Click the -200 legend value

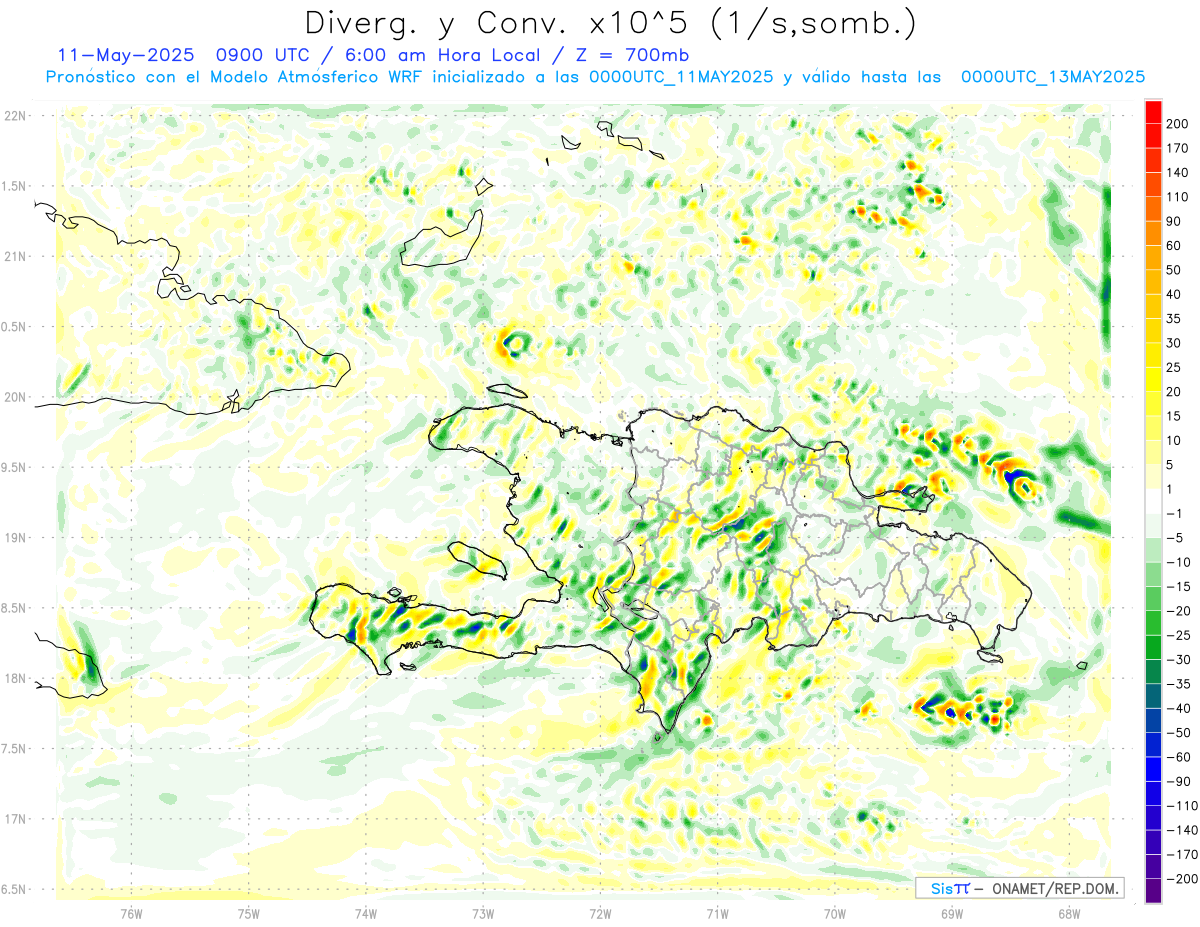pyautogui.click(x=1180, y=878)
